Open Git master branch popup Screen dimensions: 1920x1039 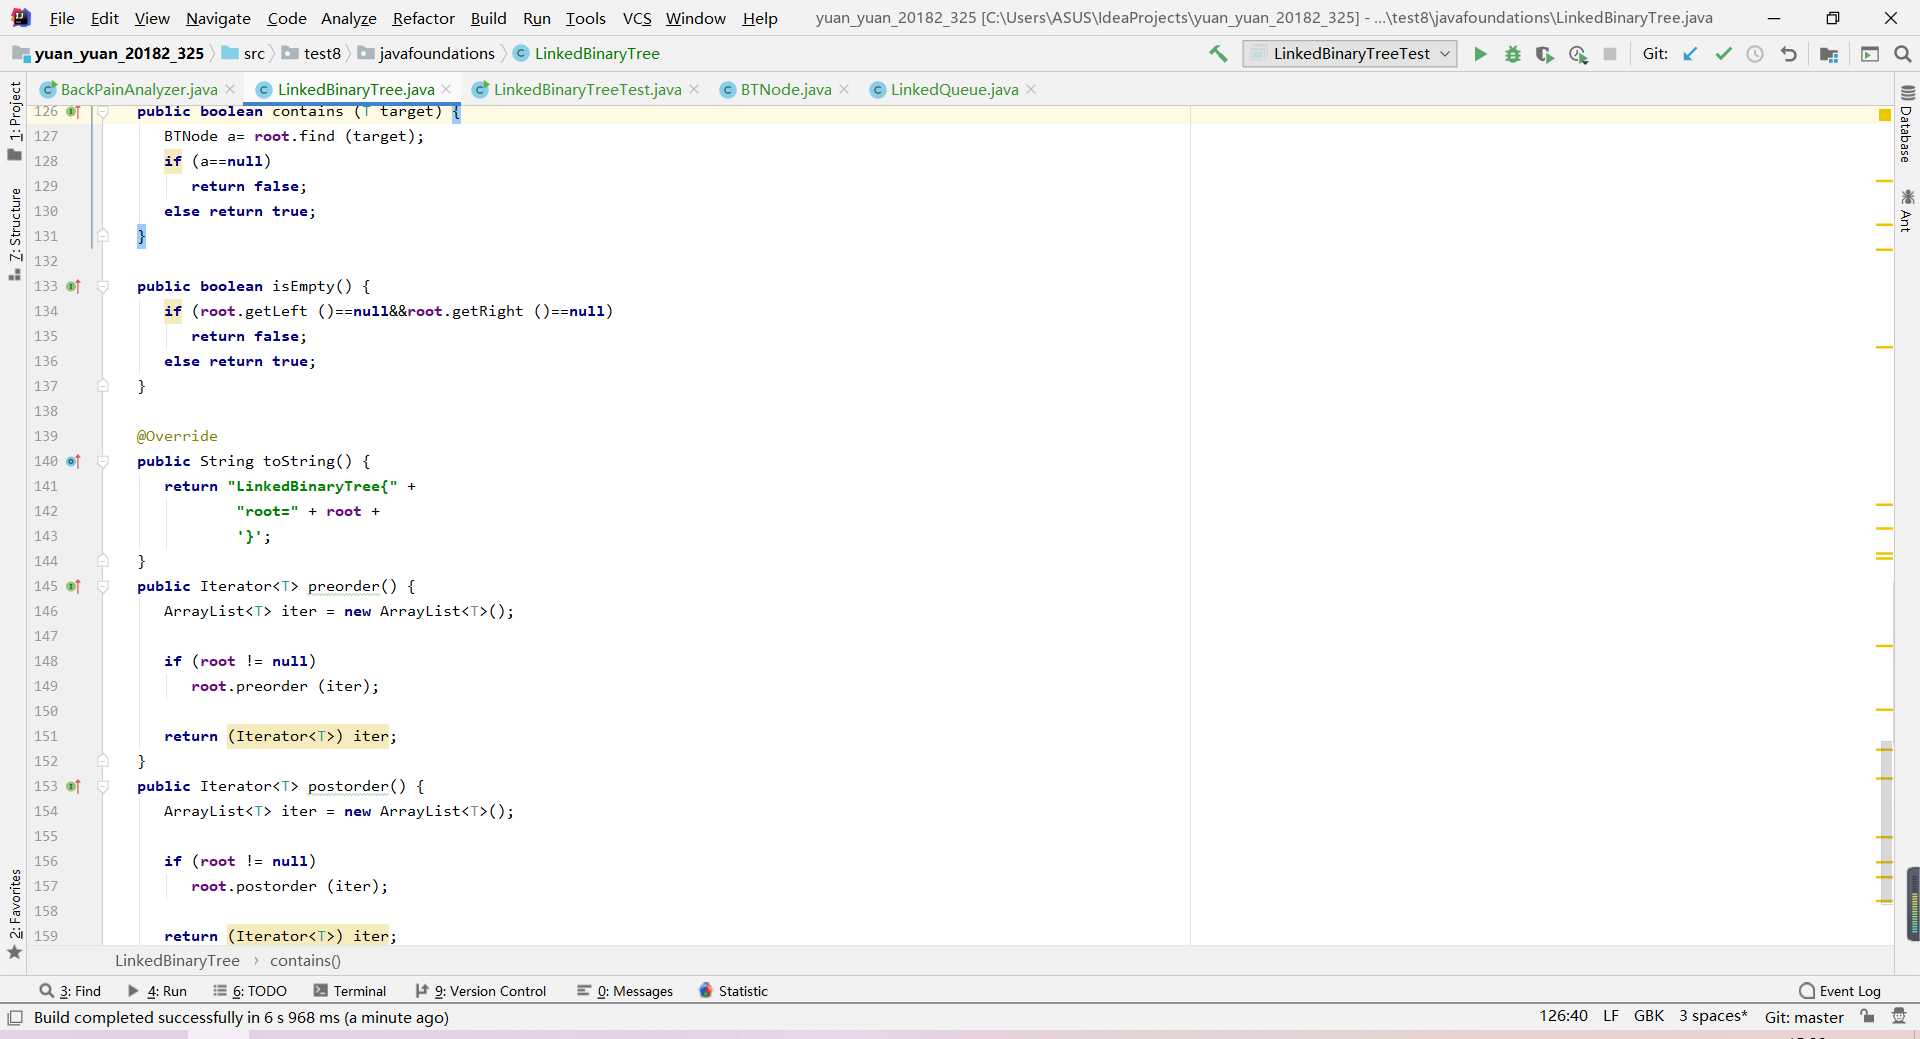click(x=1804, y=1017)
